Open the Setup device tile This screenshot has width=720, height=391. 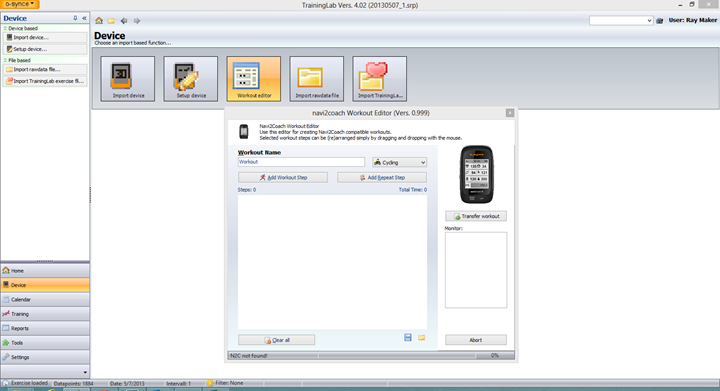(191, 79)
